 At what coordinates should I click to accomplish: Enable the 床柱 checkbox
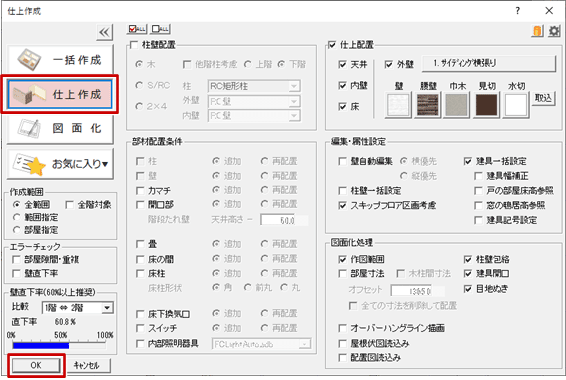tap(140, 274)
